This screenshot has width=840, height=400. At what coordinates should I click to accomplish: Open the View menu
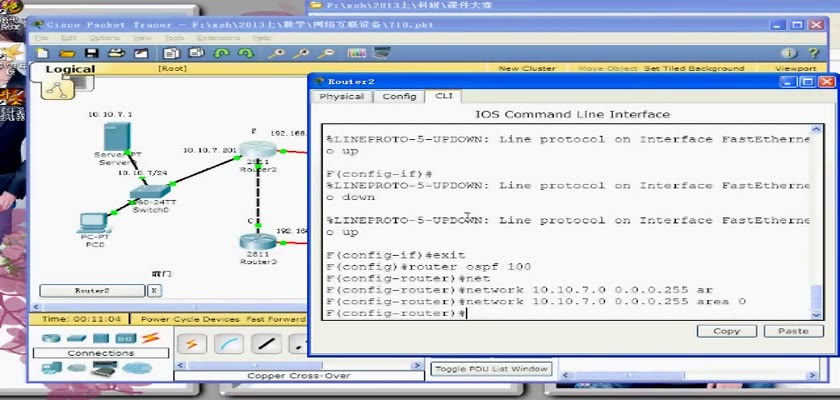[142, 38]
